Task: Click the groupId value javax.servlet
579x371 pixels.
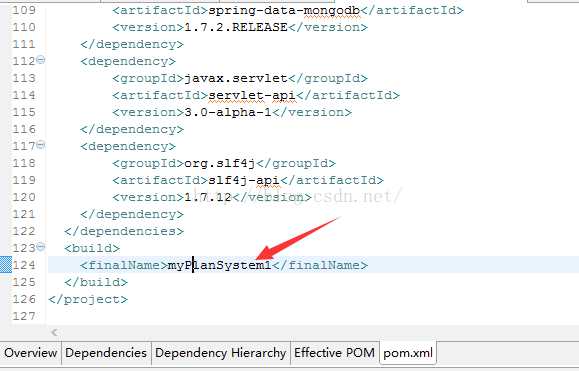Action: 236,78
